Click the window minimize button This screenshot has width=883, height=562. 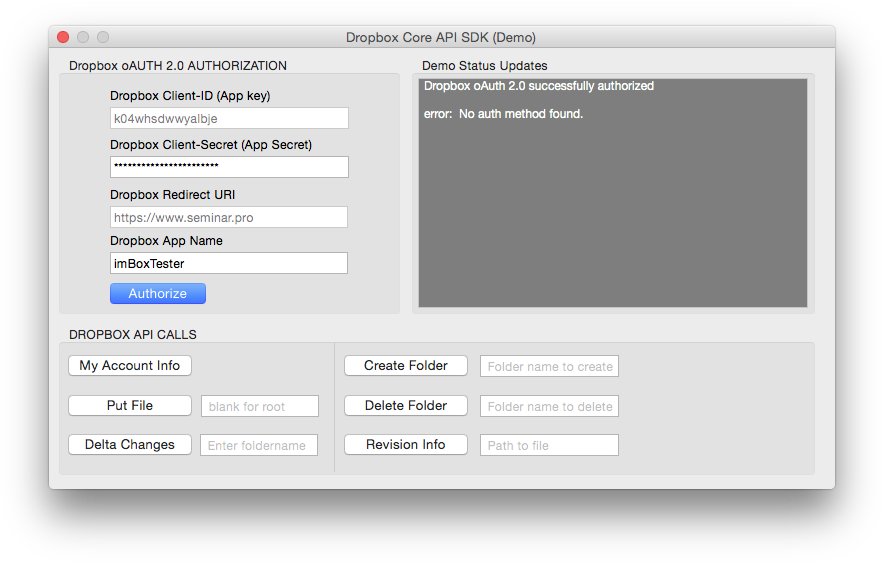pos(83,37)
